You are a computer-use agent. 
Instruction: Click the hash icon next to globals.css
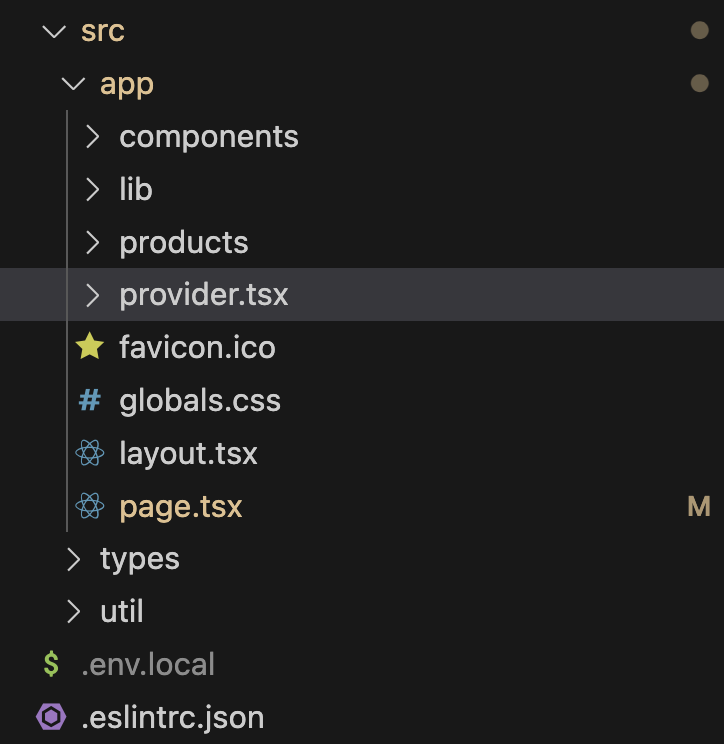90,401
